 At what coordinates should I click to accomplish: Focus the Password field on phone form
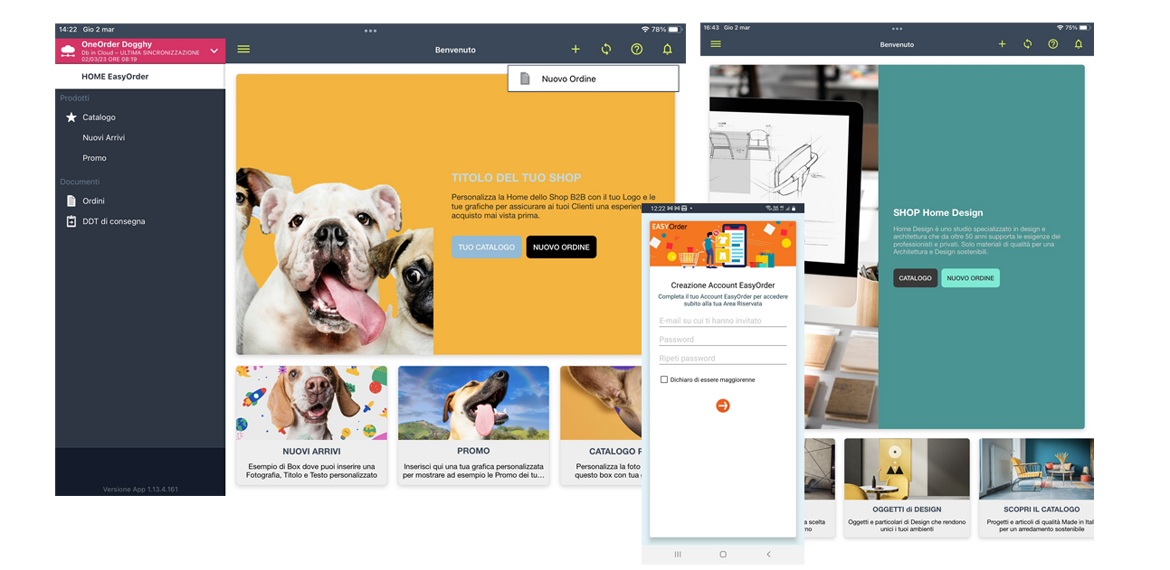tap(722, 340)
